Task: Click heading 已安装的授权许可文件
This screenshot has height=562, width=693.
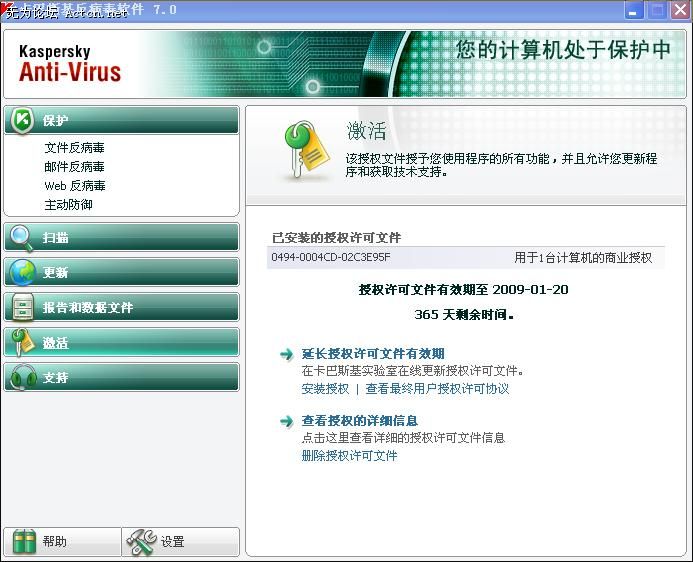Action: tap(336, 238)
